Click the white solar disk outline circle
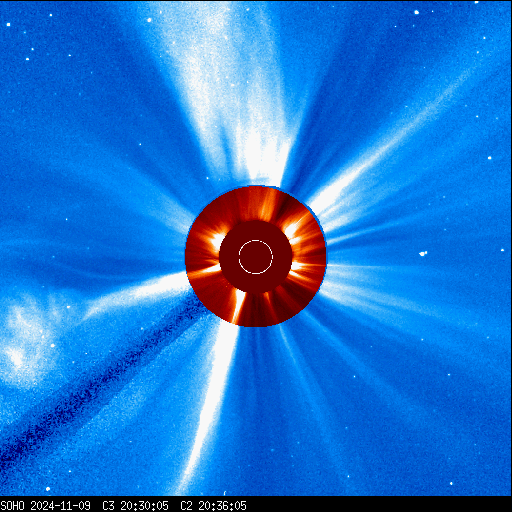The height and width of the screenshot is (512, 512). click(x=256, y=257)
